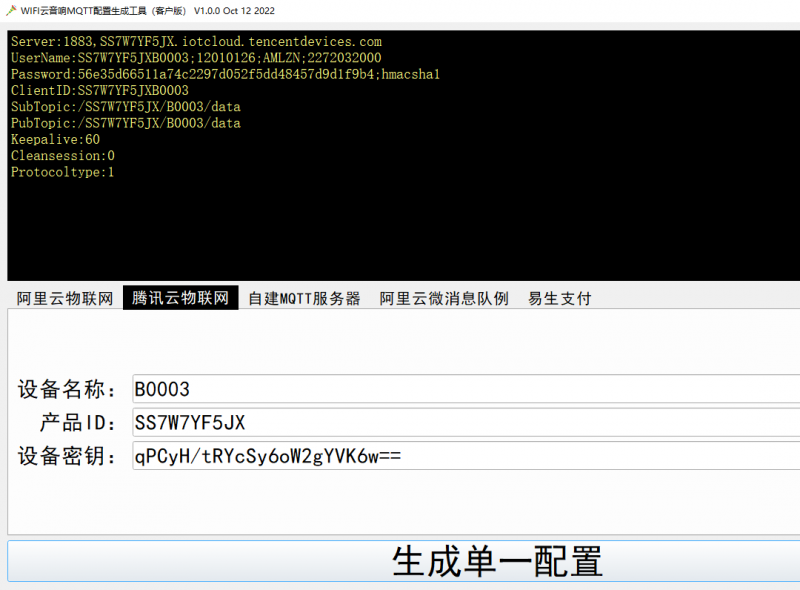The width and height of the screenshot is (800, 590).
Task: Click the Keepalive:60 line in the console
Action: [56, 139]
